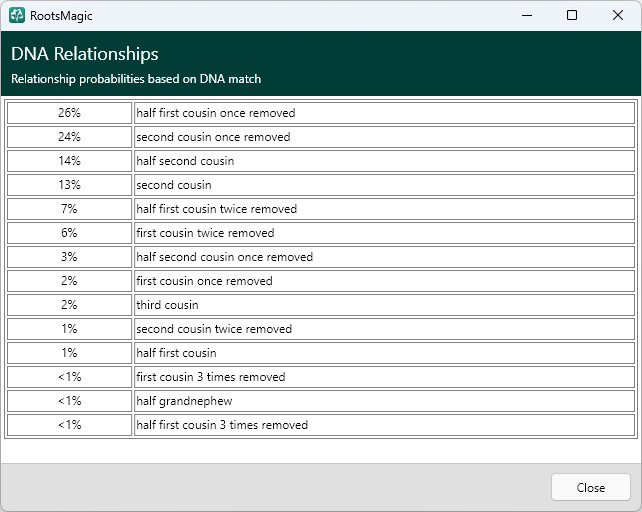The image size is (642, 512).
Task: Click the 'first cousin once removed' cell
Action: coord(384,281)
